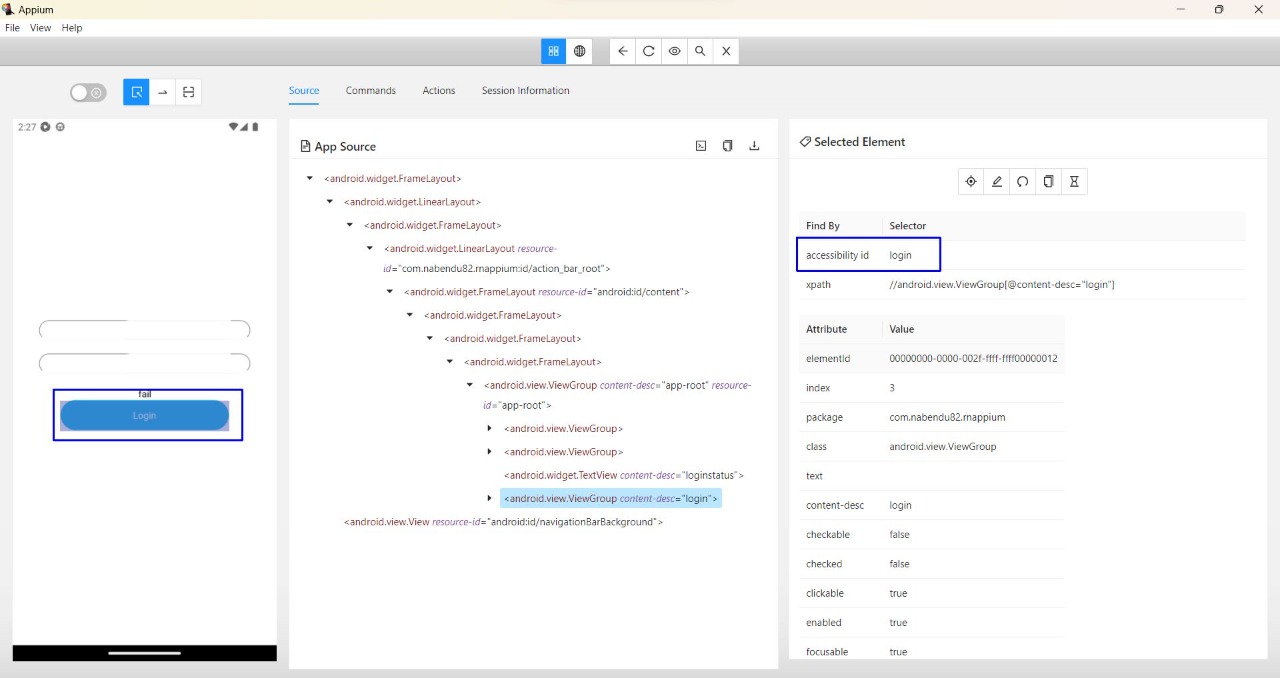Open the Actions tab

pos(439,90)
